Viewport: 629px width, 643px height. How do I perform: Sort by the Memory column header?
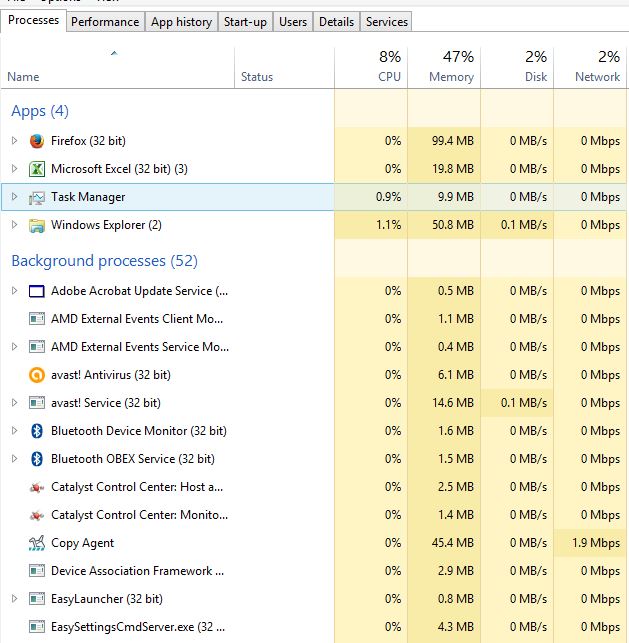click(x=444, y=68)
